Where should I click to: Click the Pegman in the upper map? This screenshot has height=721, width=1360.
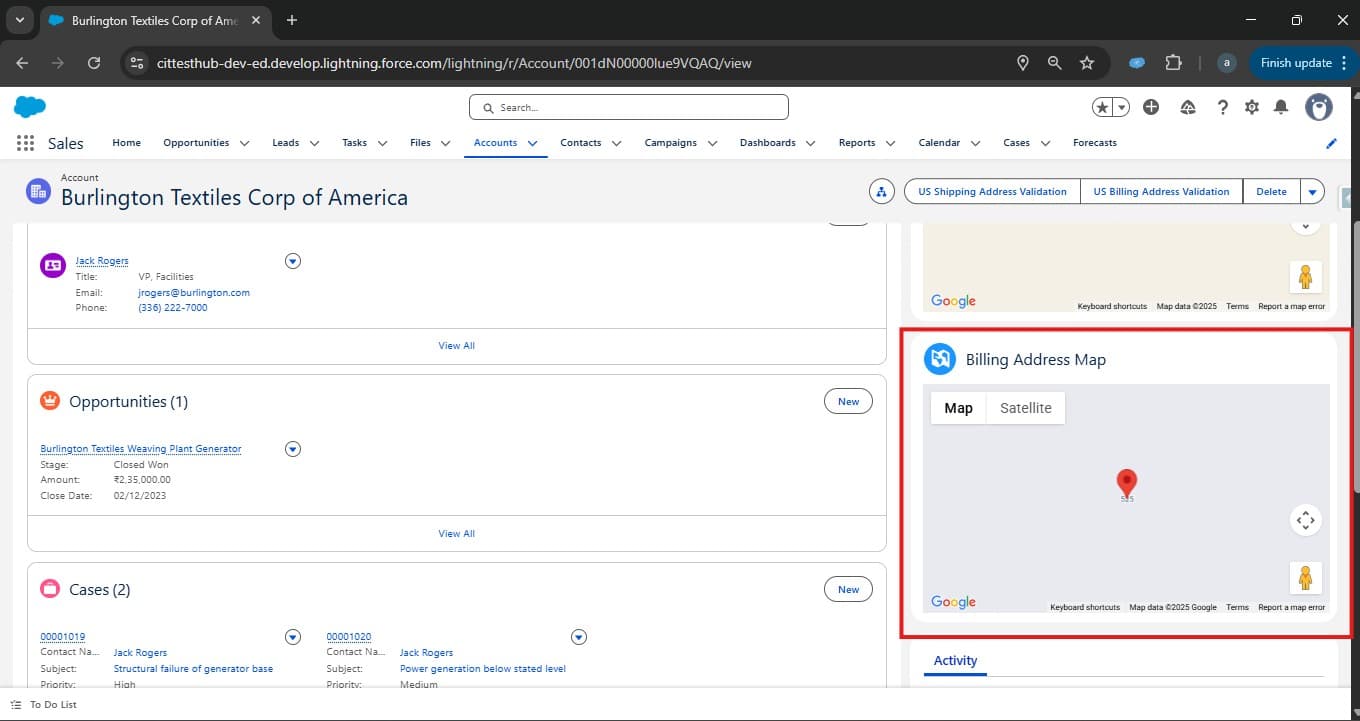(1305, 276)
